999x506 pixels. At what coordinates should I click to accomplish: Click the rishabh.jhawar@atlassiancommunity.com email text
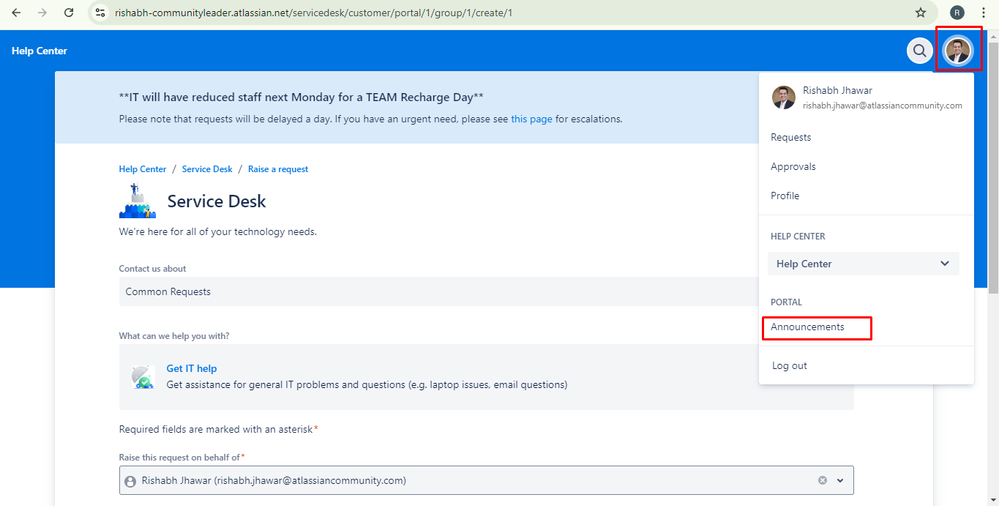tap(882, 106)
